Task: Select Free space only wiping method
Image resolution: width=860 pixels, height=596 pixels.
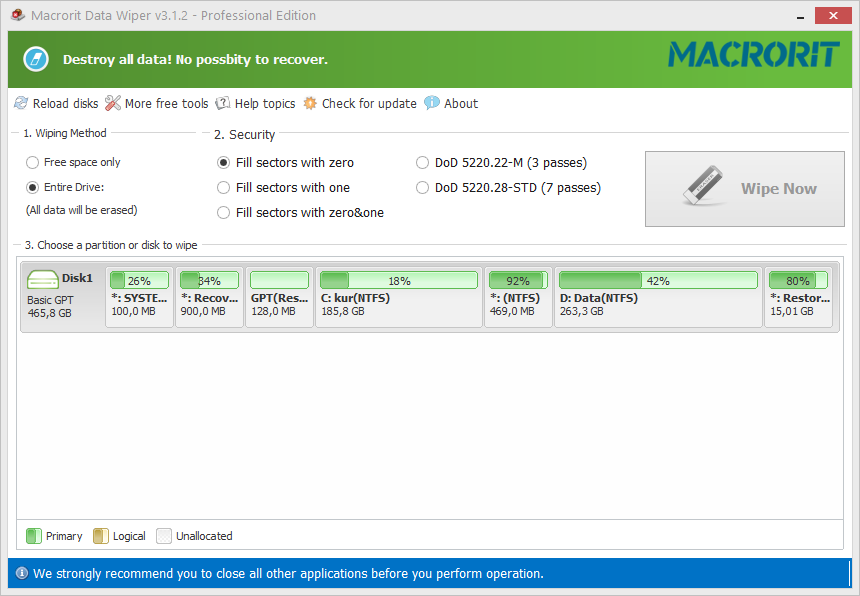Action: pyautogui.click(x=73, y=162)
